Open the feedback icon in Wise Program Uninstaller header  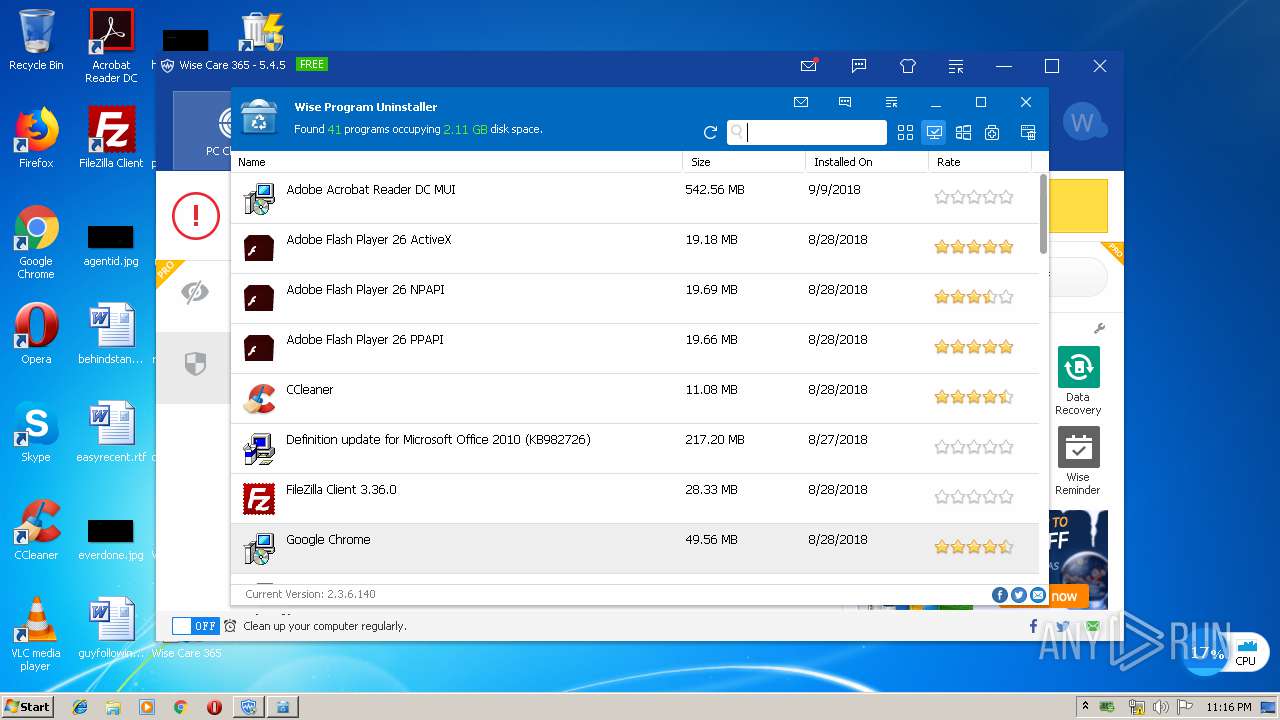845,102
